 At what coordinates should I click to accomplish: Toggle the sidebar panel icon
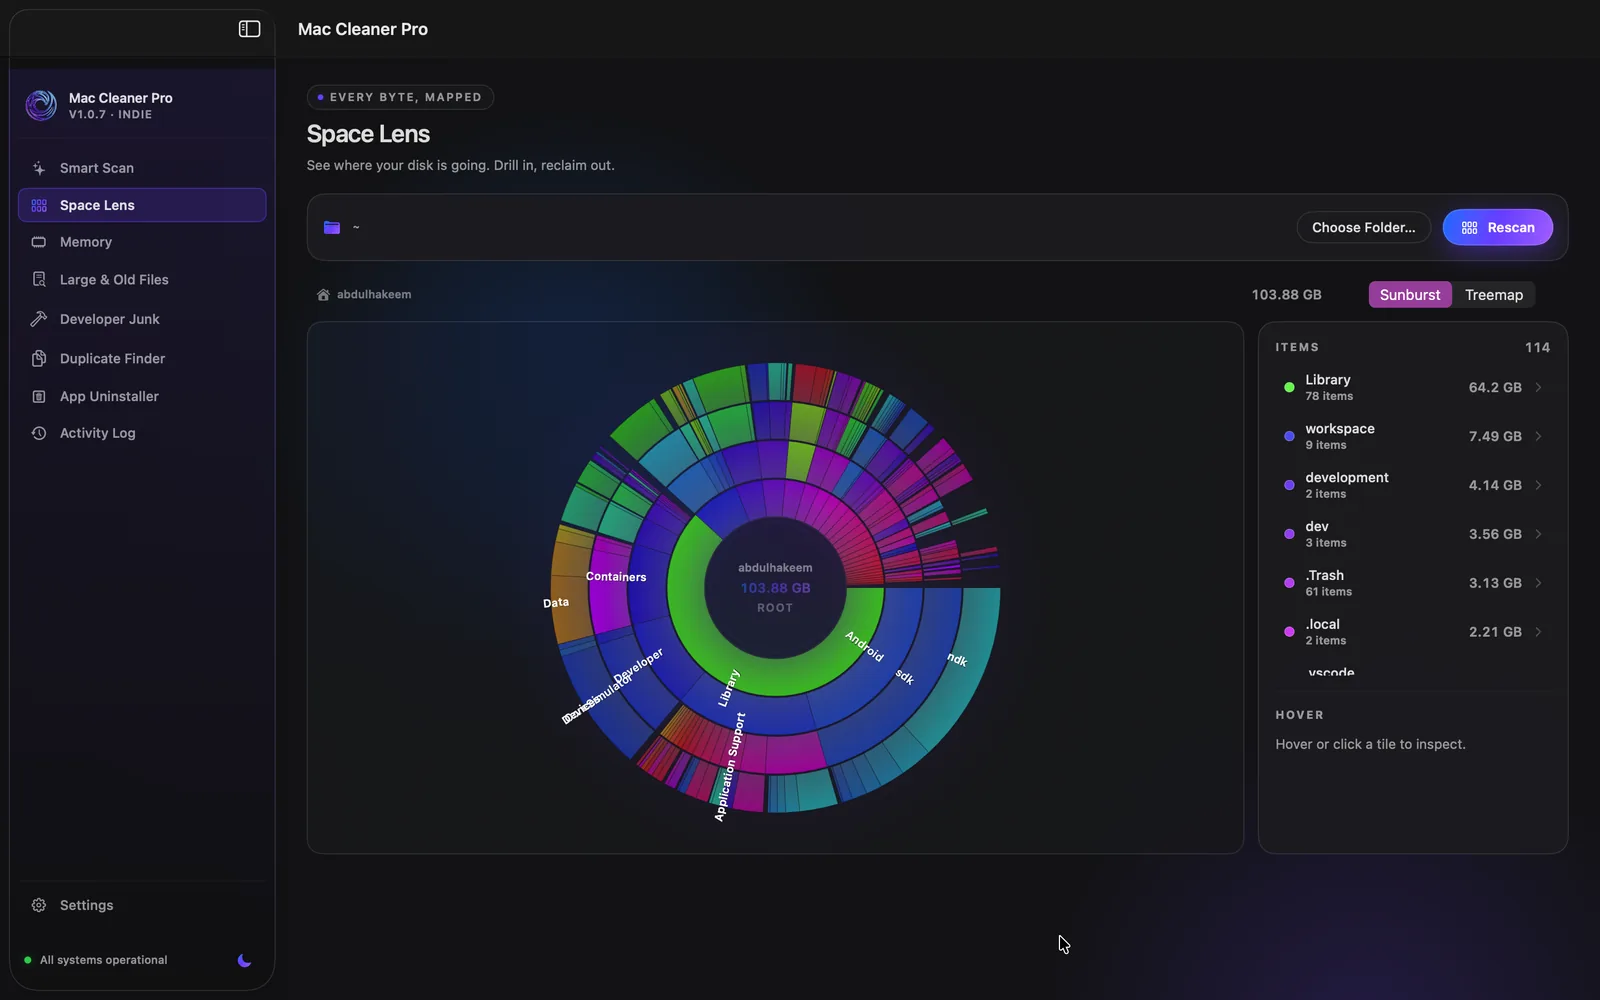(249, 29)
